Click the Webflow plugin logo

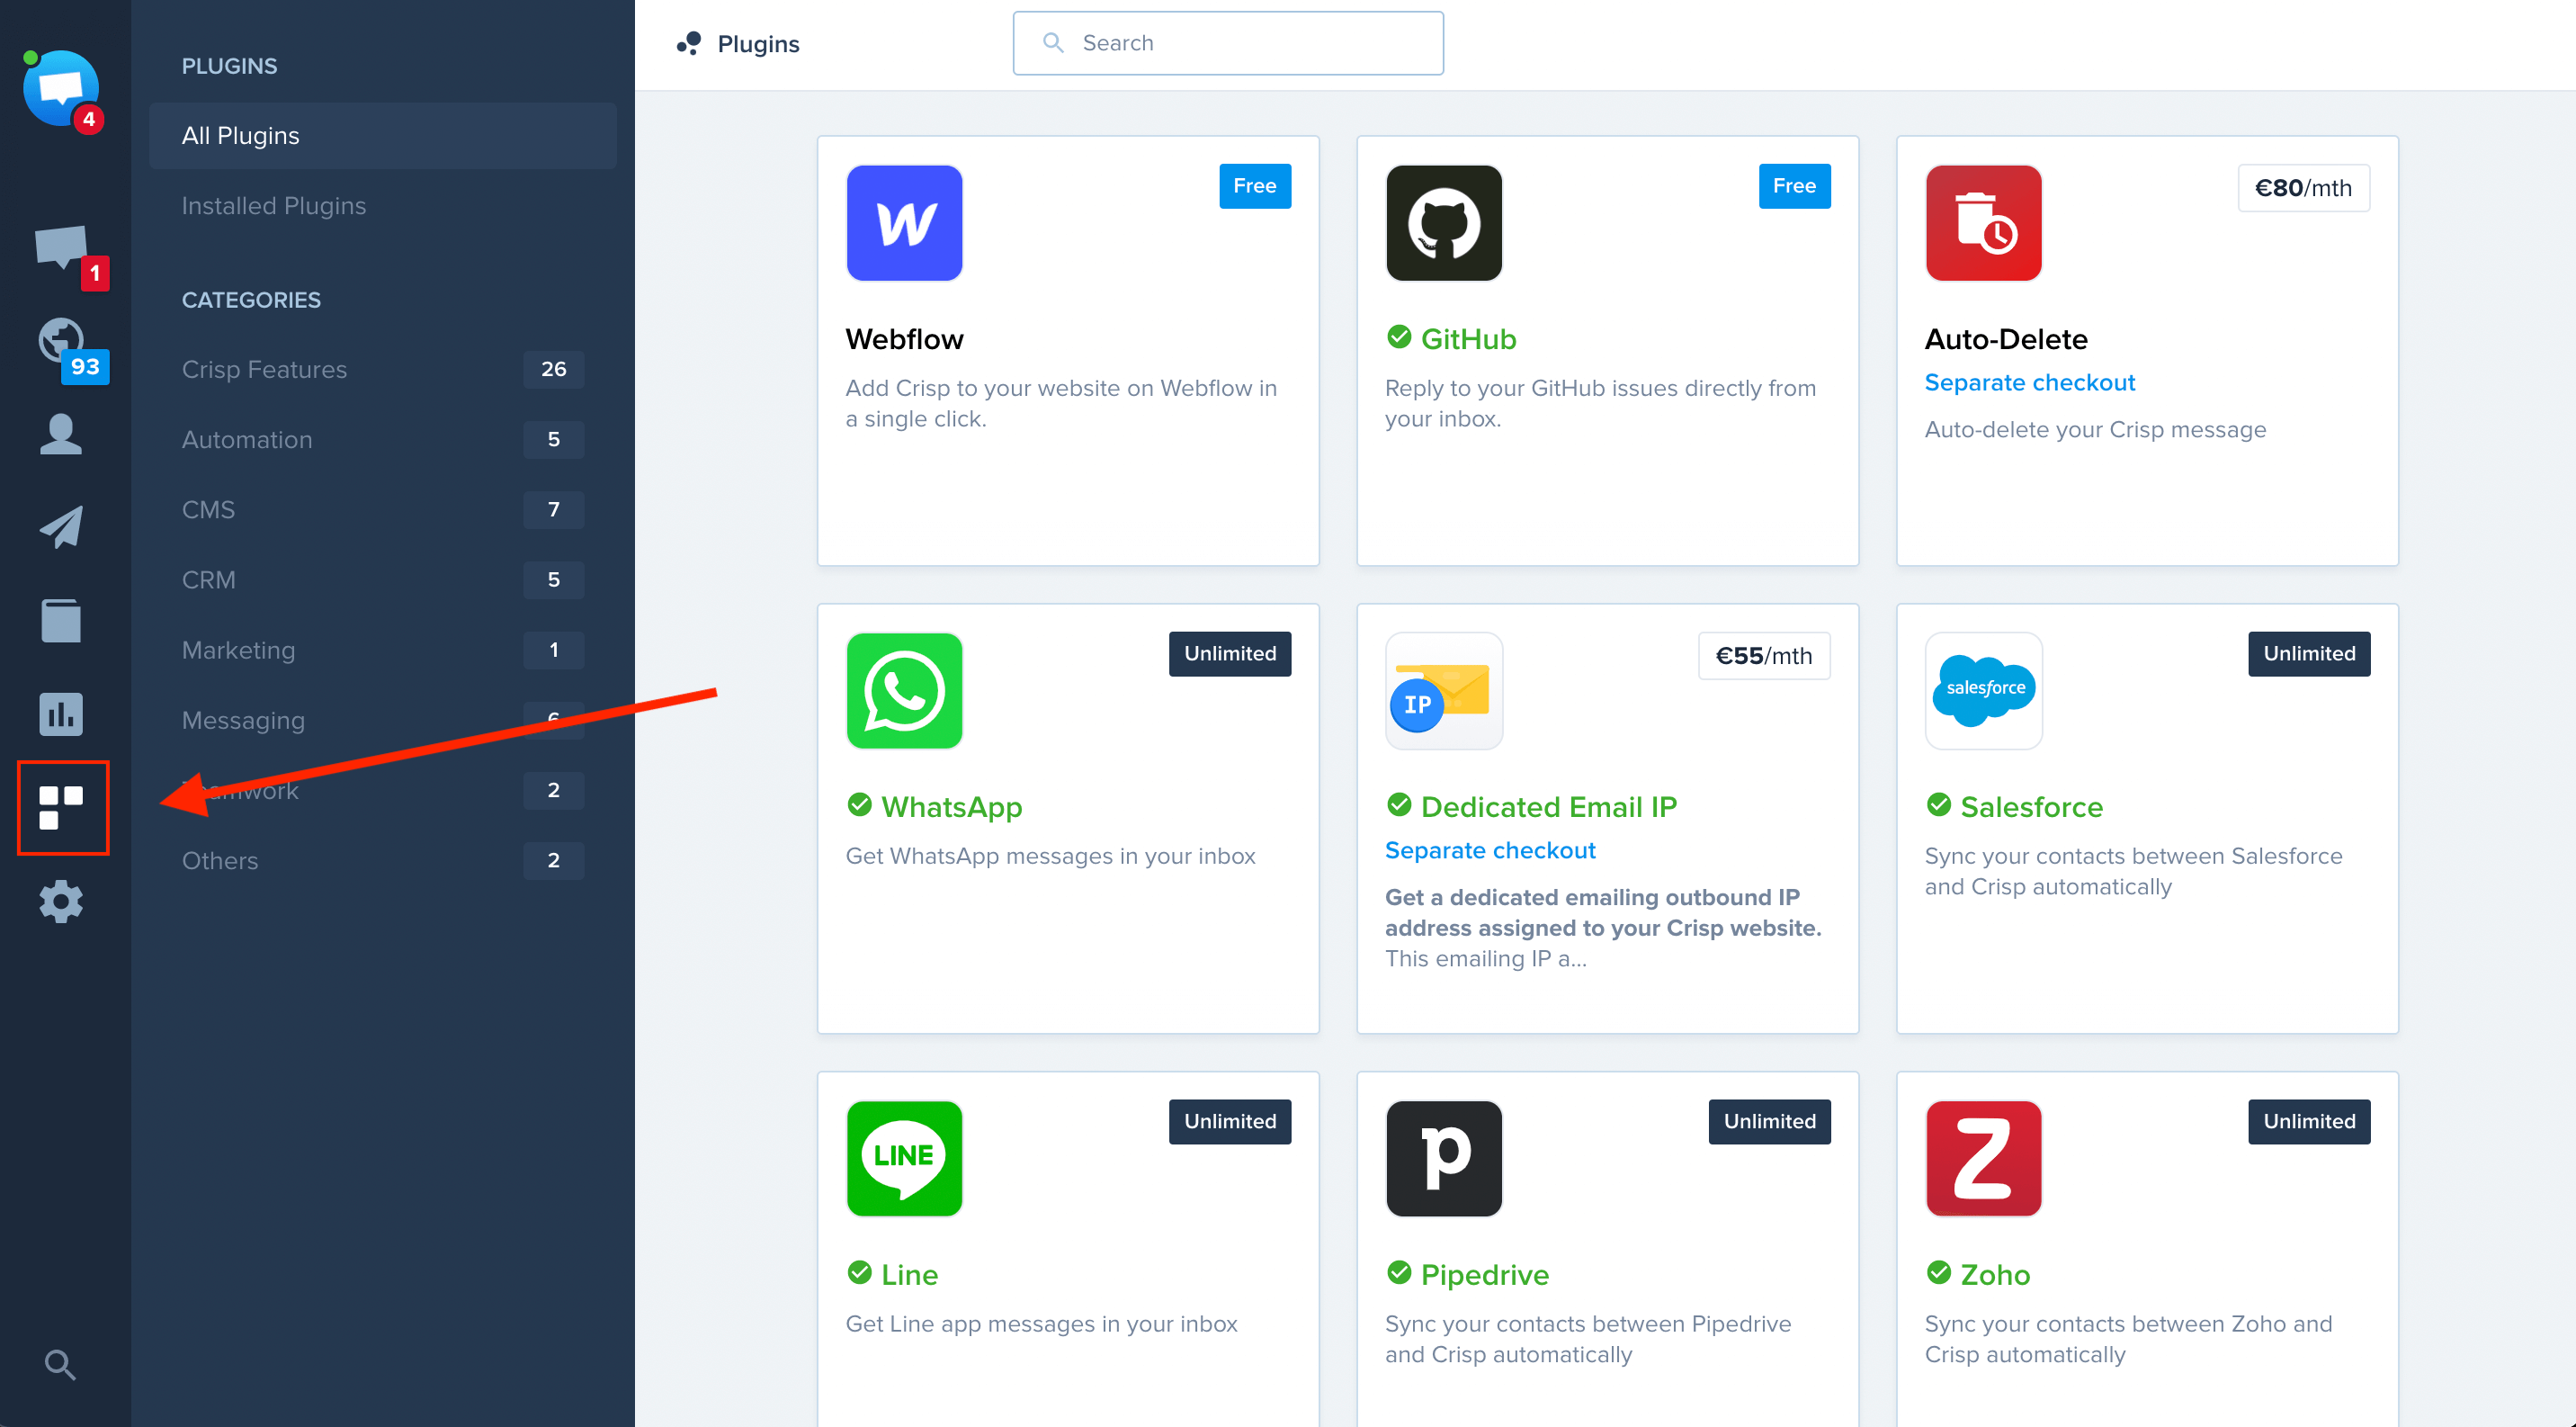pos(904,223)
